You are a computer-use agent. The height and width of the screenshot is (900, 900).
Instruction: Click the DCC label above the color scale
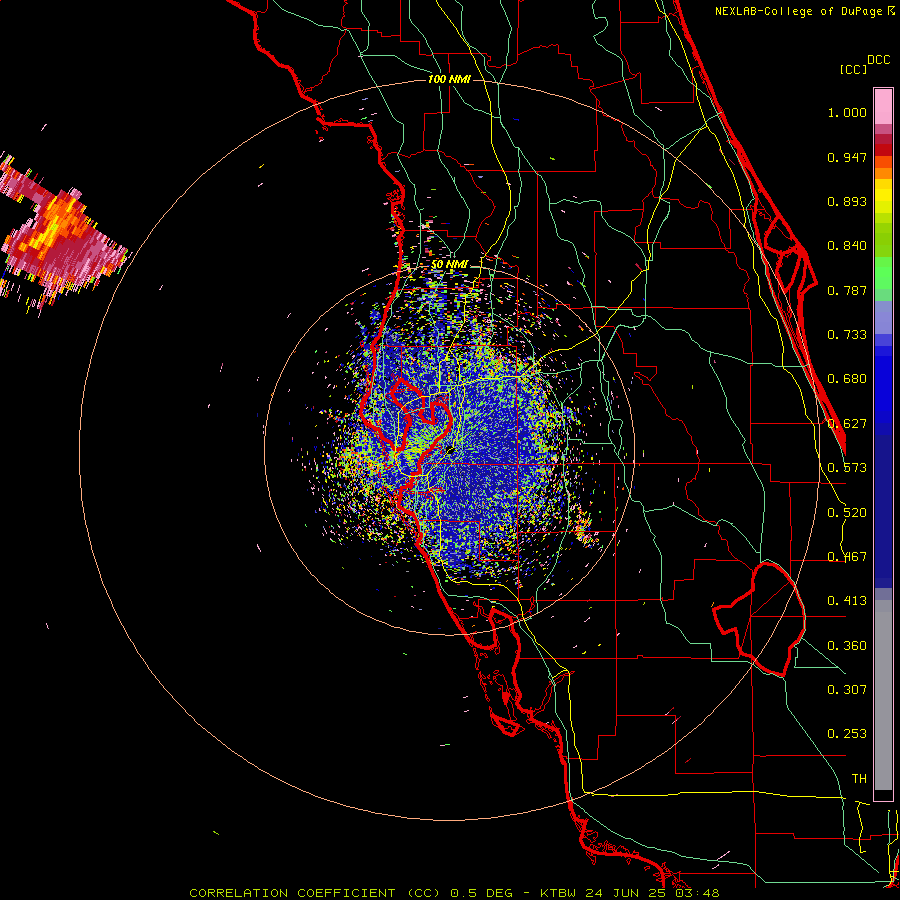(x=879, y=60)
